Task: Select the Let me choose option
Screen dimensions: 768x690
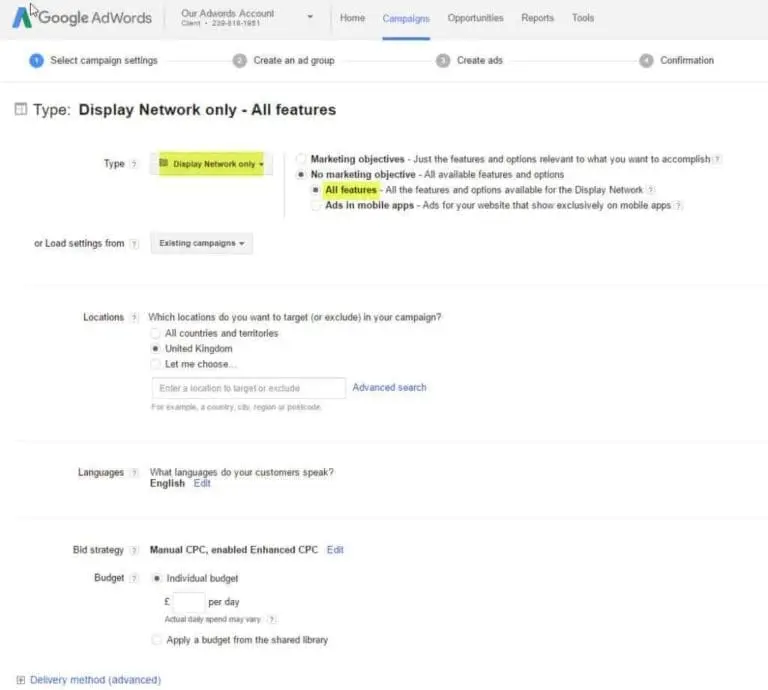Action: point(155,364)
